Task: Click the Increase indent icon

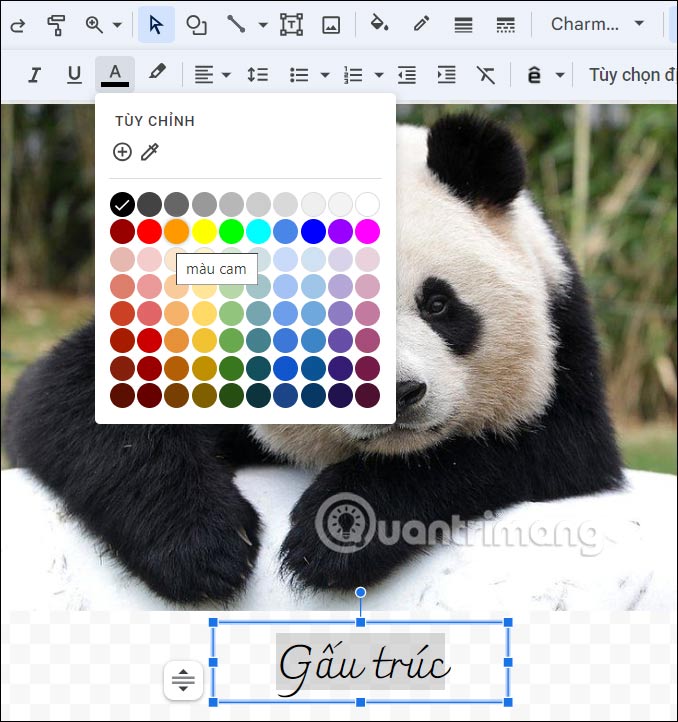Action: [446, 75]
